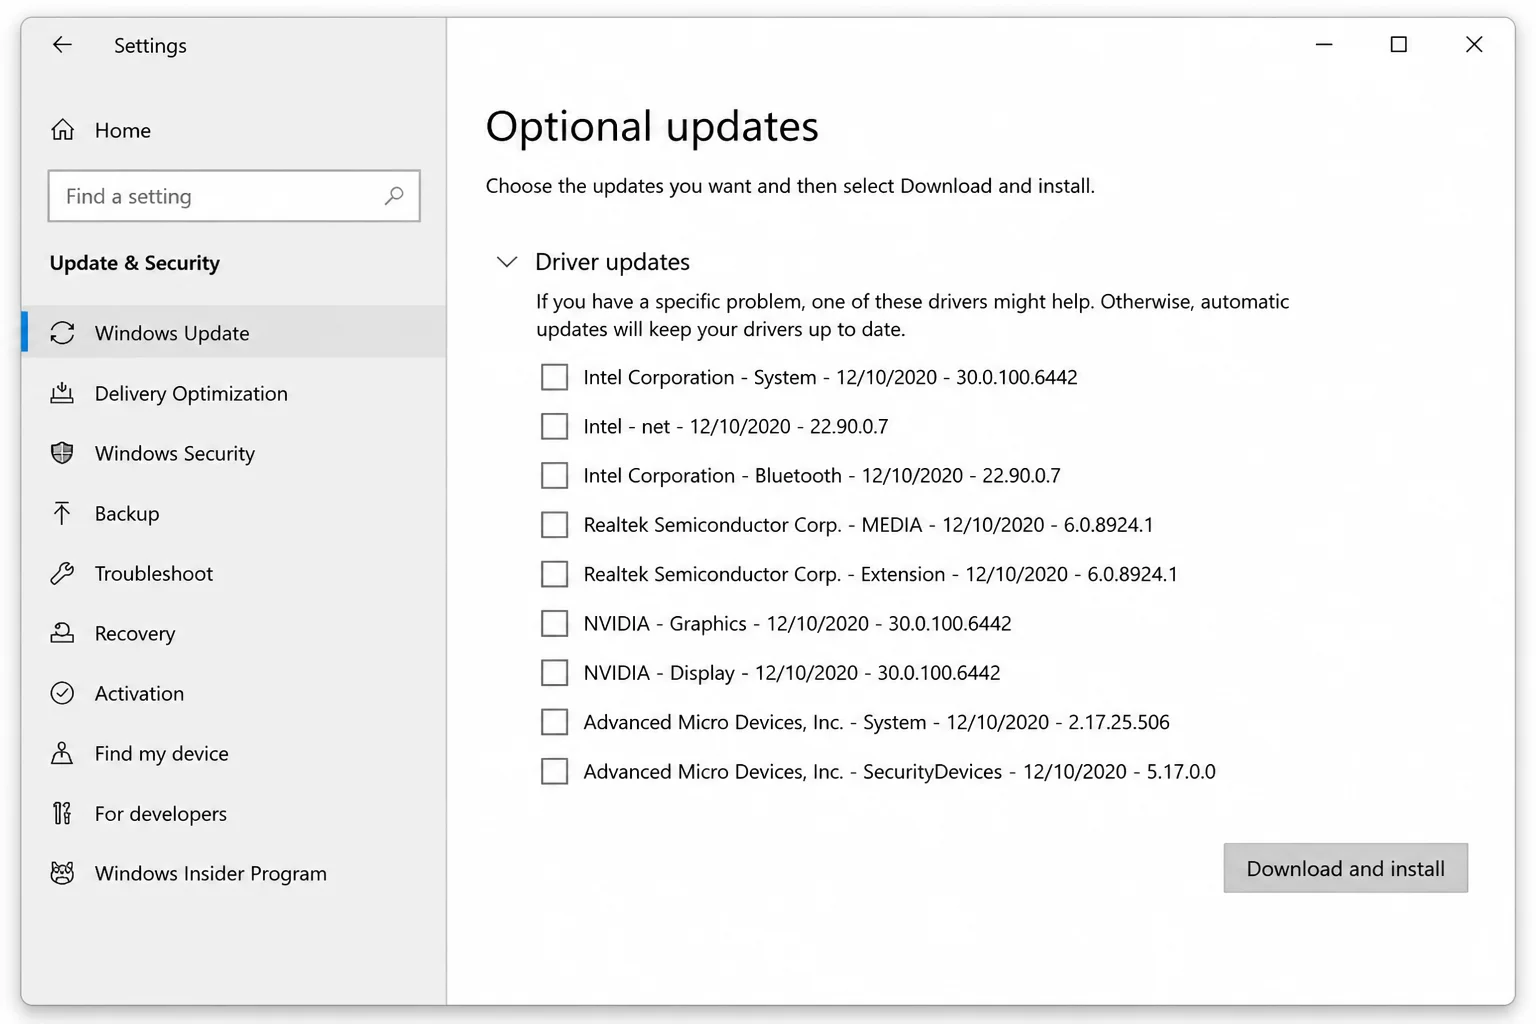The image size is (1536, 1024).
Task: Click the Backup arrow icon
Action: [62, 513]
